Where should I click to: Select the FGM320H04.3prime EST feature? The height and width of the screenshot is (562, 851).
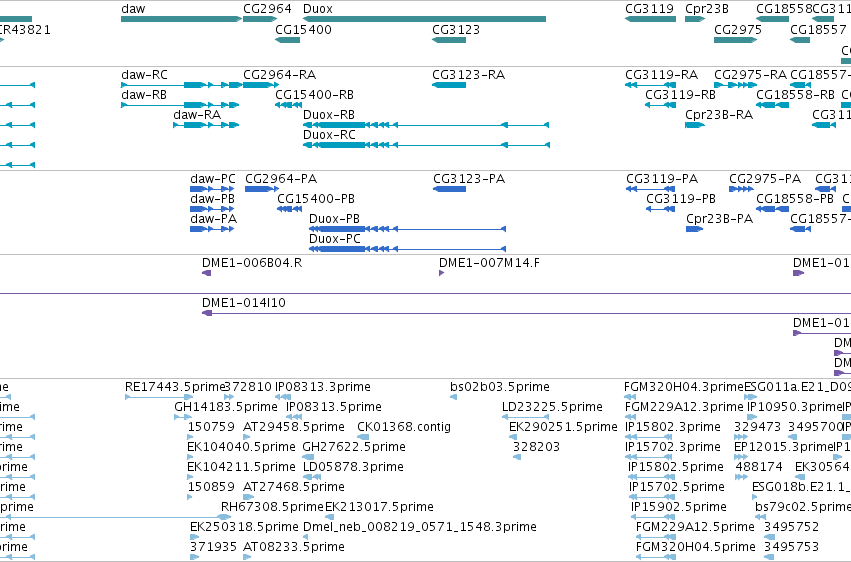[x=630, y=398]
